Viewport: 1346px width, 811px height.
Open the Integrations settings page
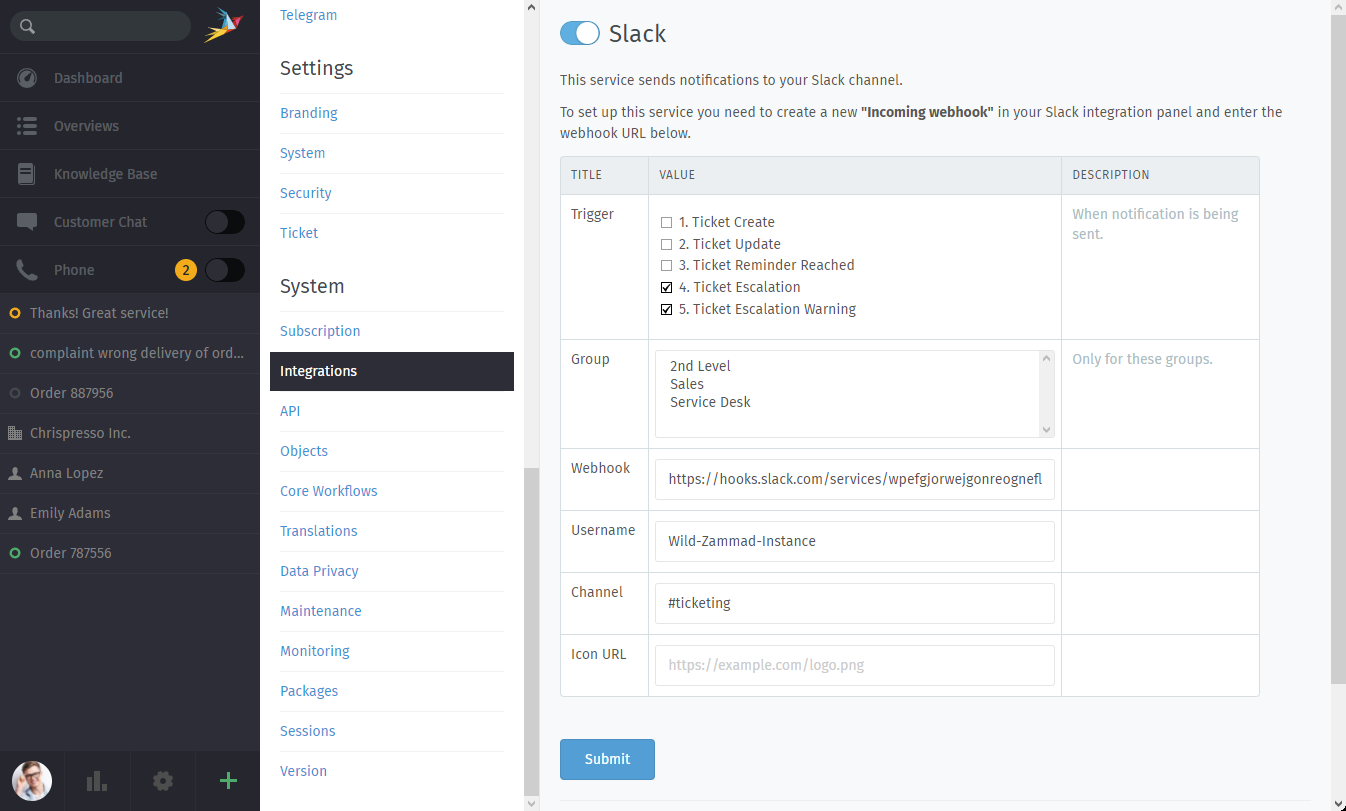[x=392, y=371]
